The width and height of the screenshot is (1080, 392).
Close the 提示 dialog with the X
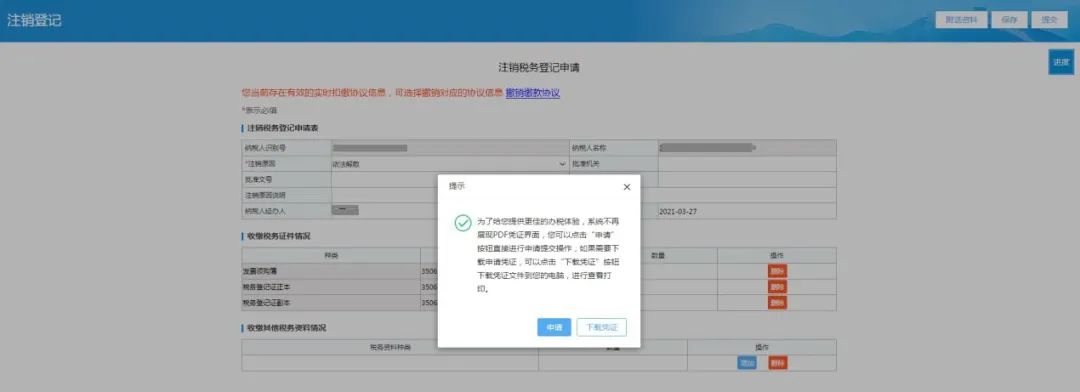click(x=626, y=187)
